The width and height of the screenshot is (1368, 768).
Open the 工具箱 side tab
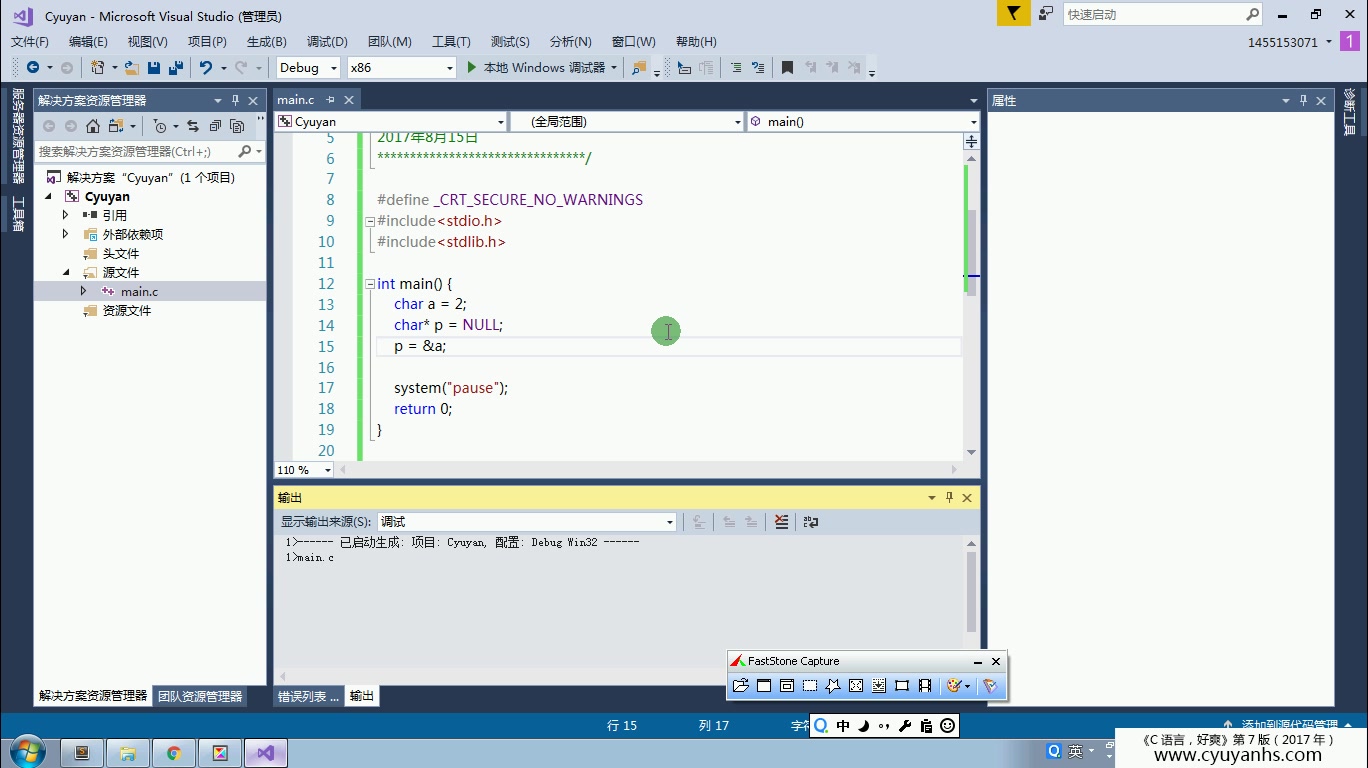[17, 214]
